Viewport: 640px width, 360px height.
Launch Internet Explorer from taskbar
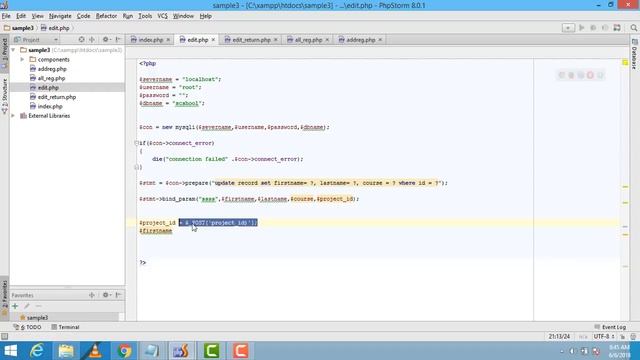pos(37,351)
